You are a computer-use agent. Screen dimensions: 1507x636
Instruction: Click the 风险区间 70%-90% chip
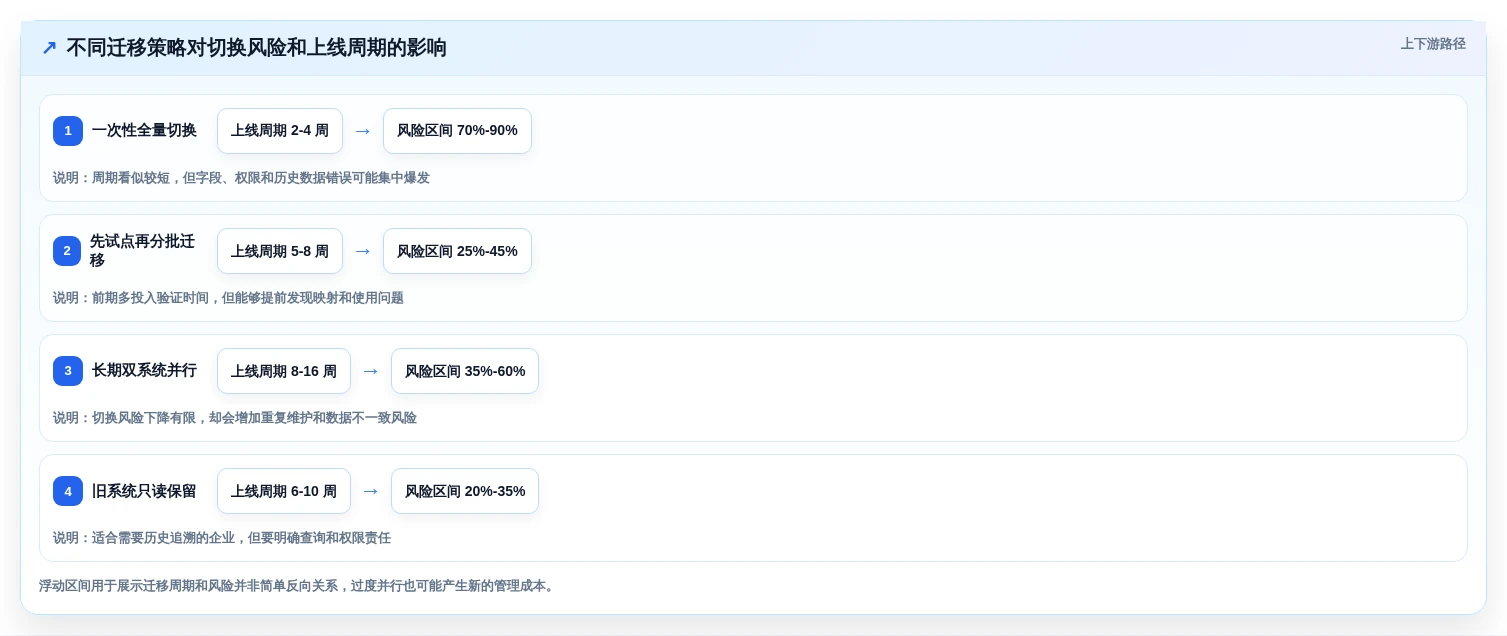click(457, 131)
